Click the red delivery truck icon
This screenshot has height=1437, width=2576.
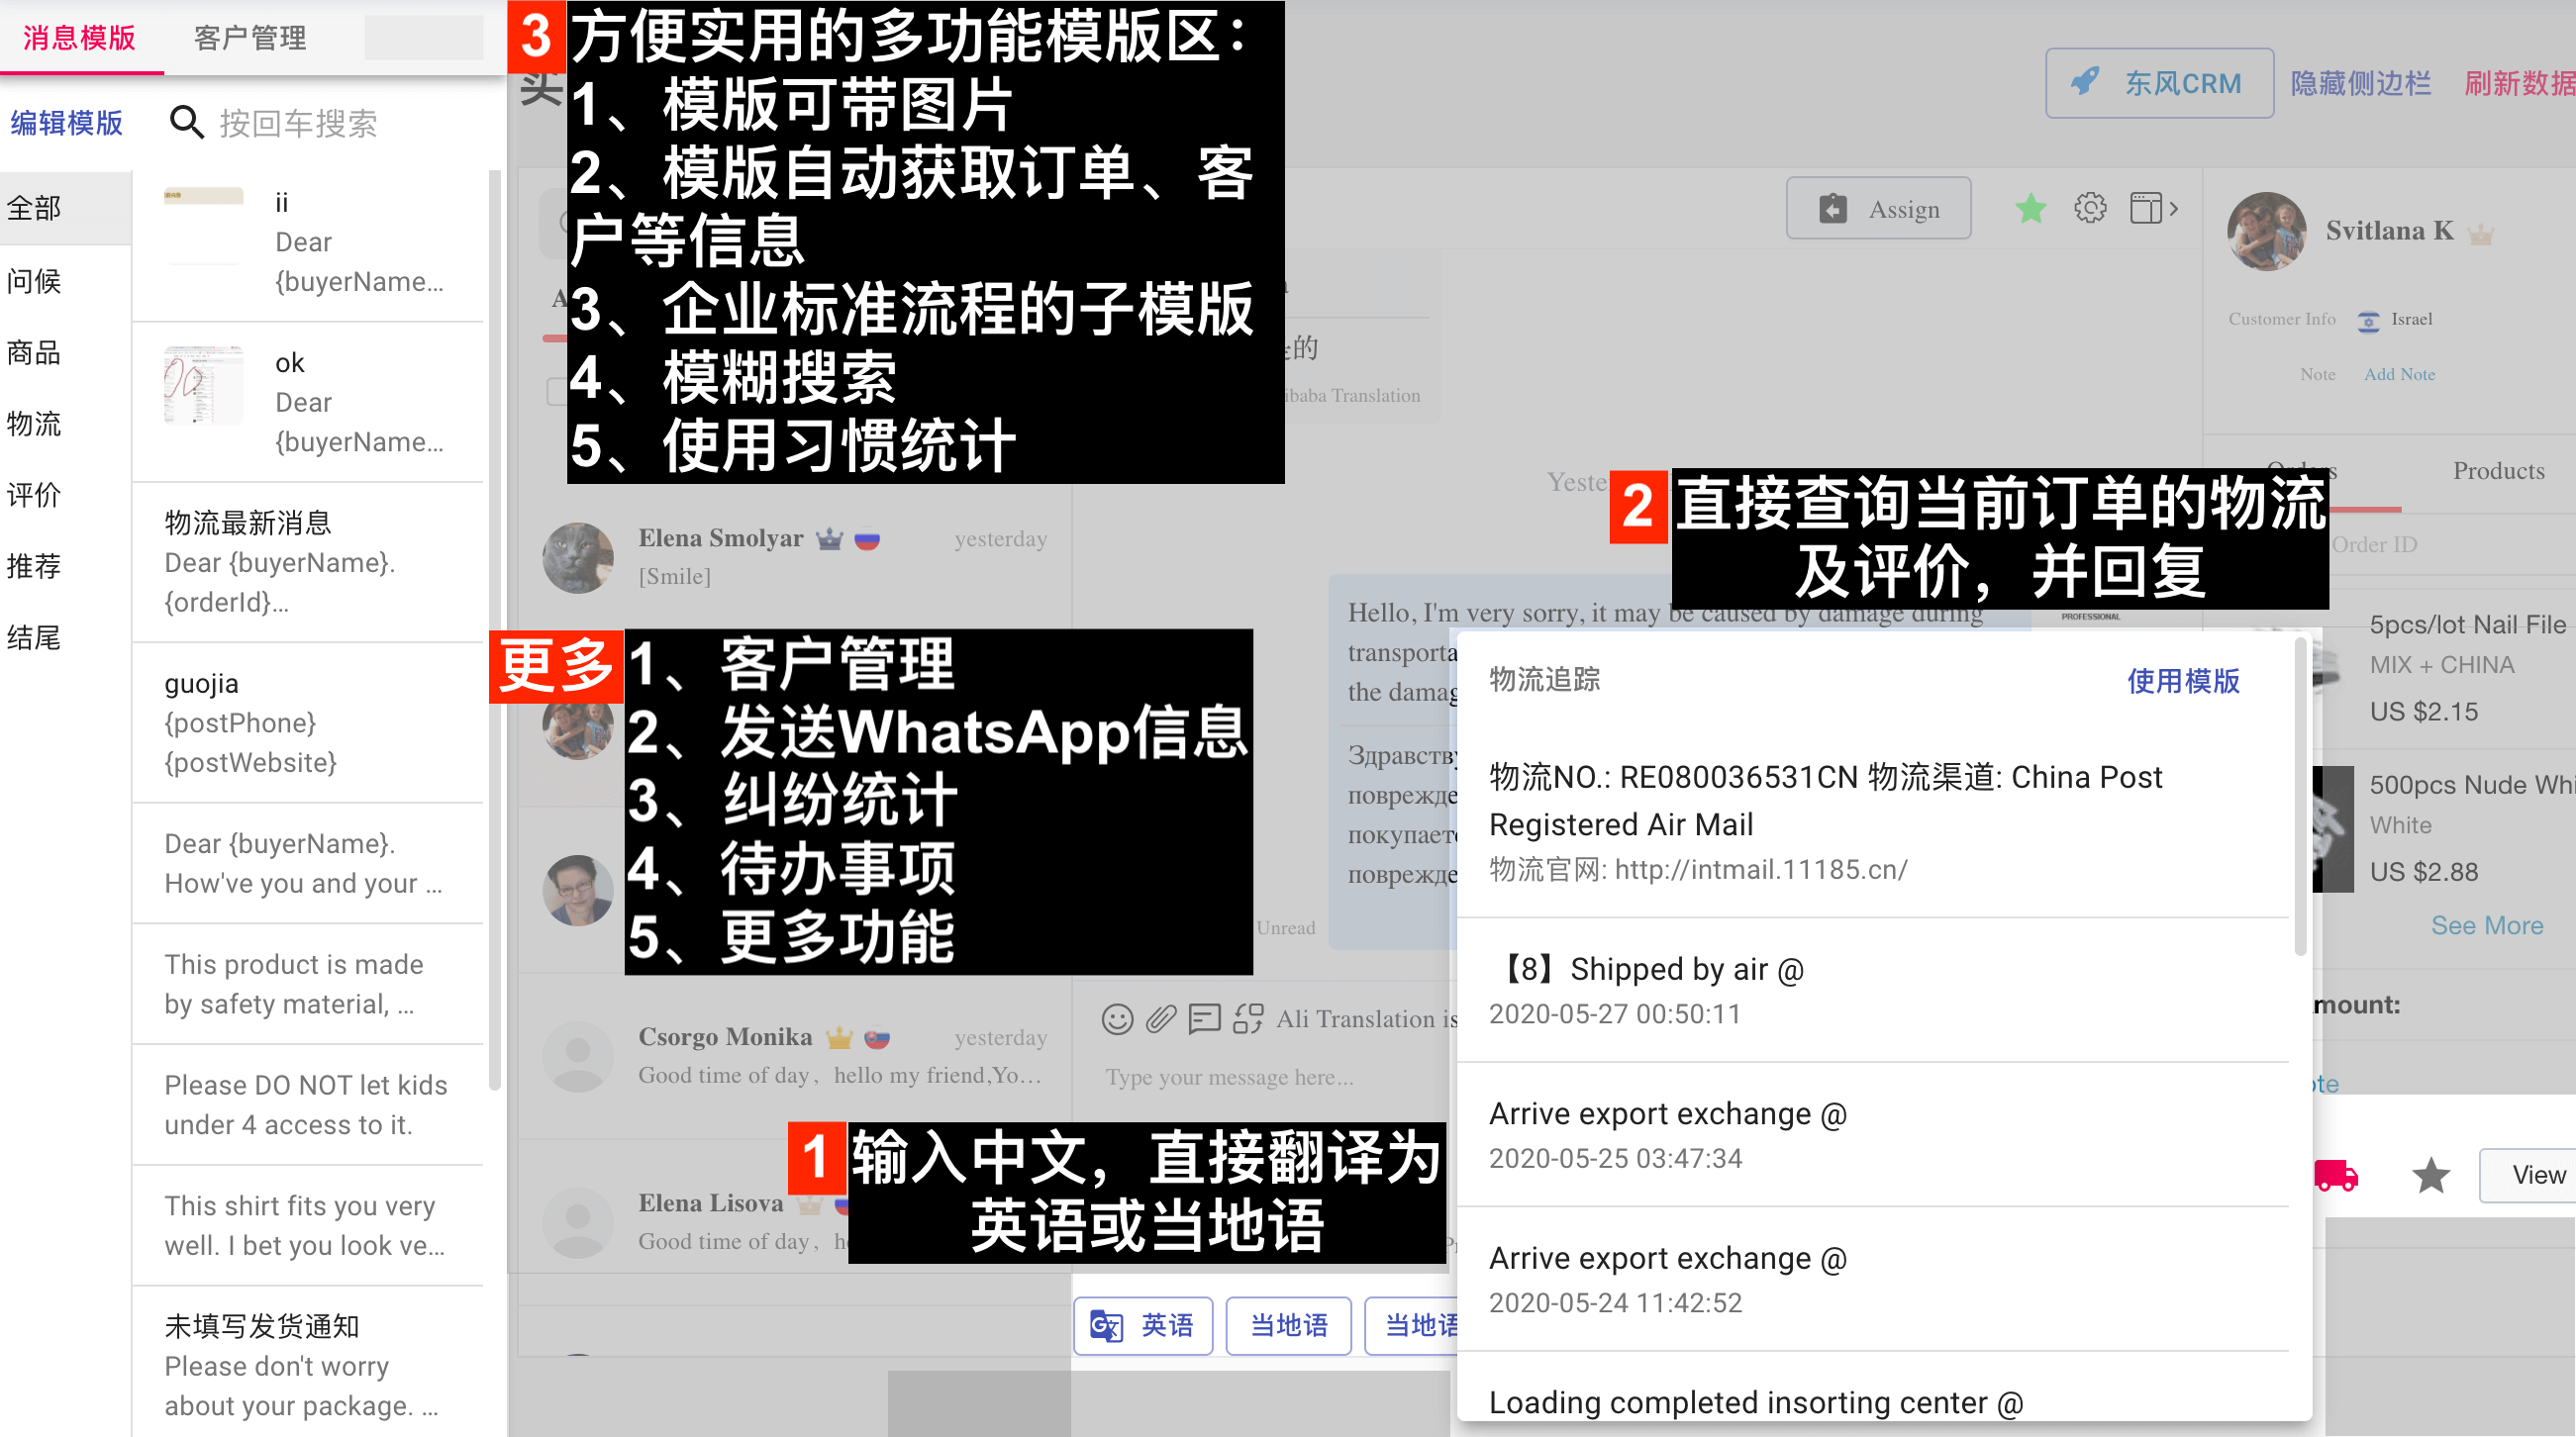tap(2337, 1176)
